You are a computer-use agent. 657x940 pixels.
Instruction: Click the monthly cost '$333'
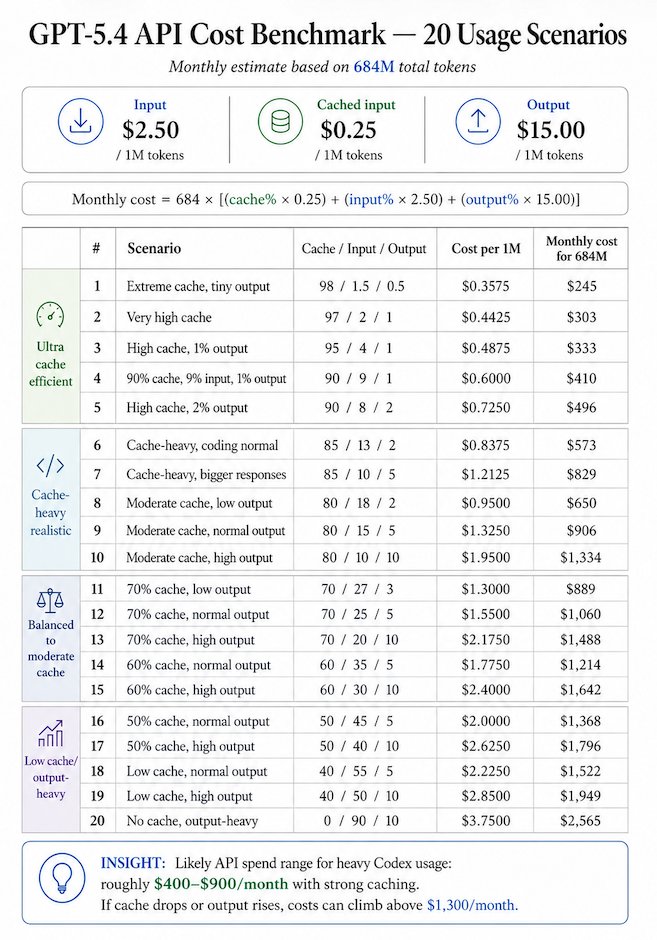[x=581, y=348]
